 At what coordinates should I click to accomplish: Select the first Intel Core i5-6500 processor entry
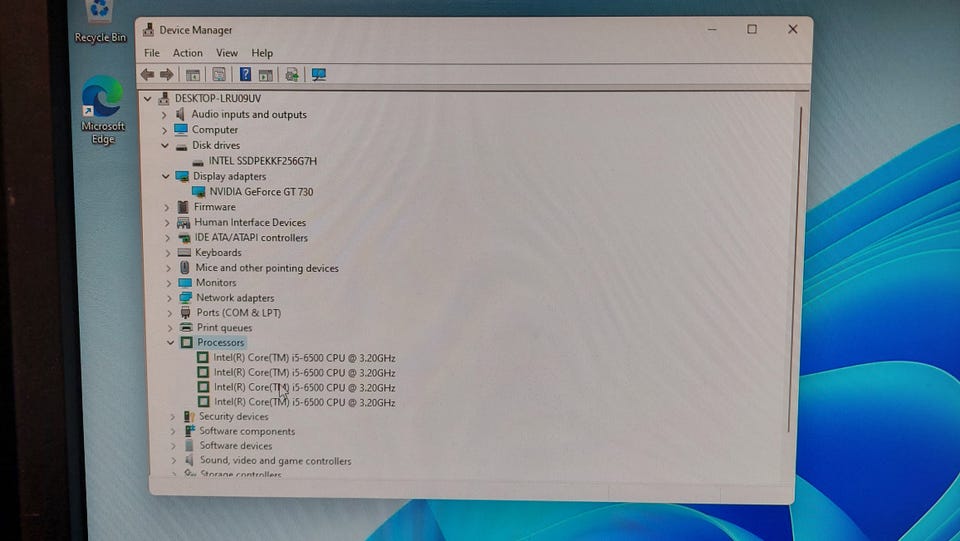304,358
